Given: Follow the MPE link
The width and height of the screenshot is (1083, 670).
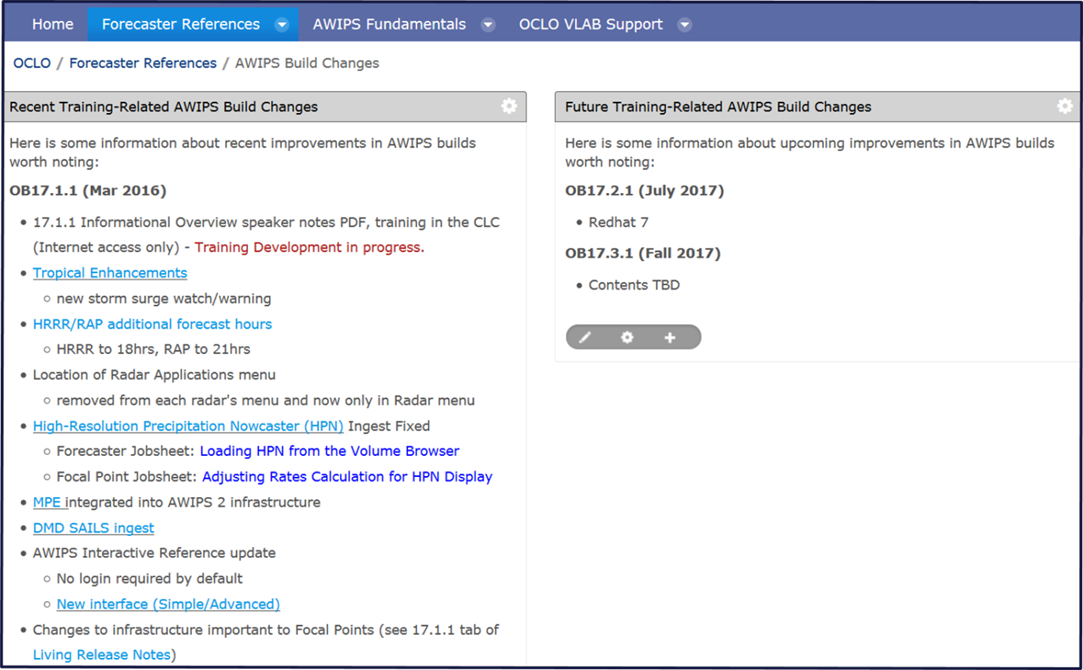Looking at the screenshot, I should click(x=47, y=502).
